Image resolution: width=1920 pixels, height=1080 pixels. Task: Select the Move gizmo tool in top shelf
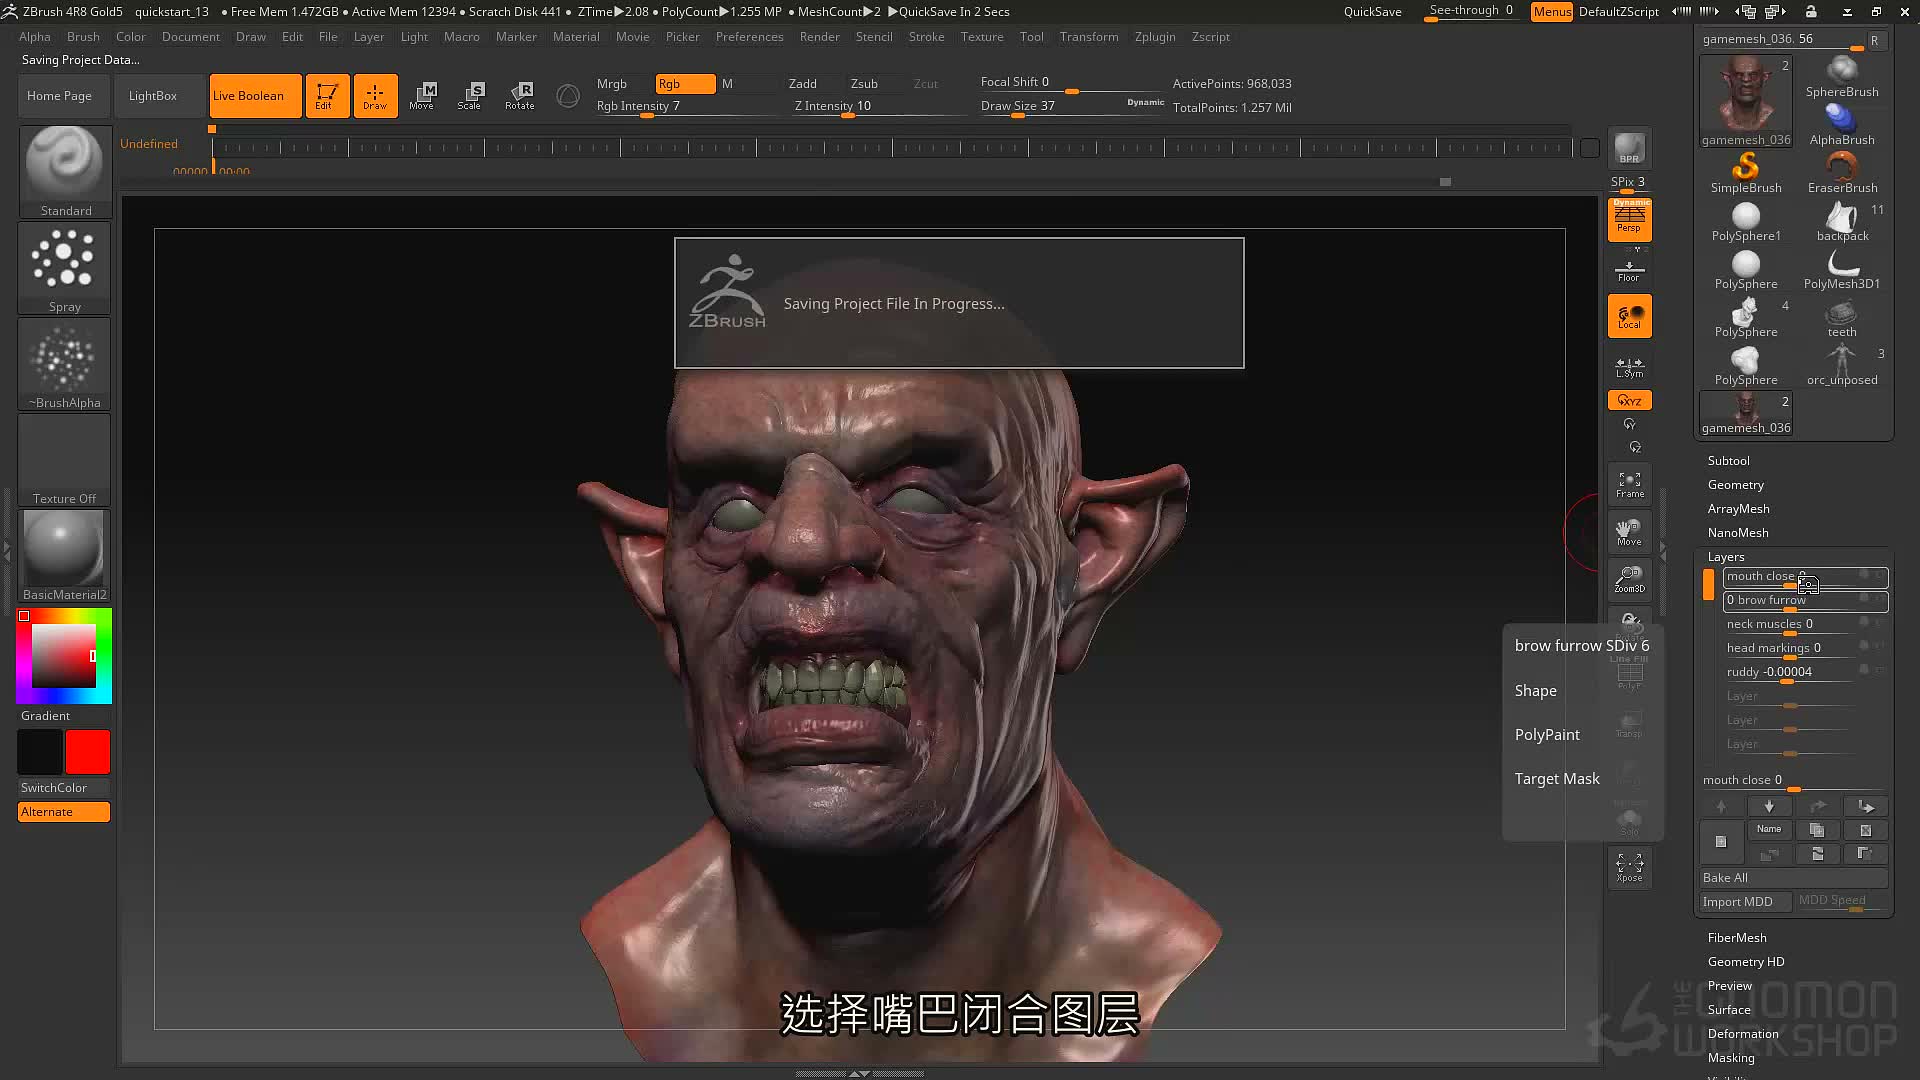click(x=423, y=96)
